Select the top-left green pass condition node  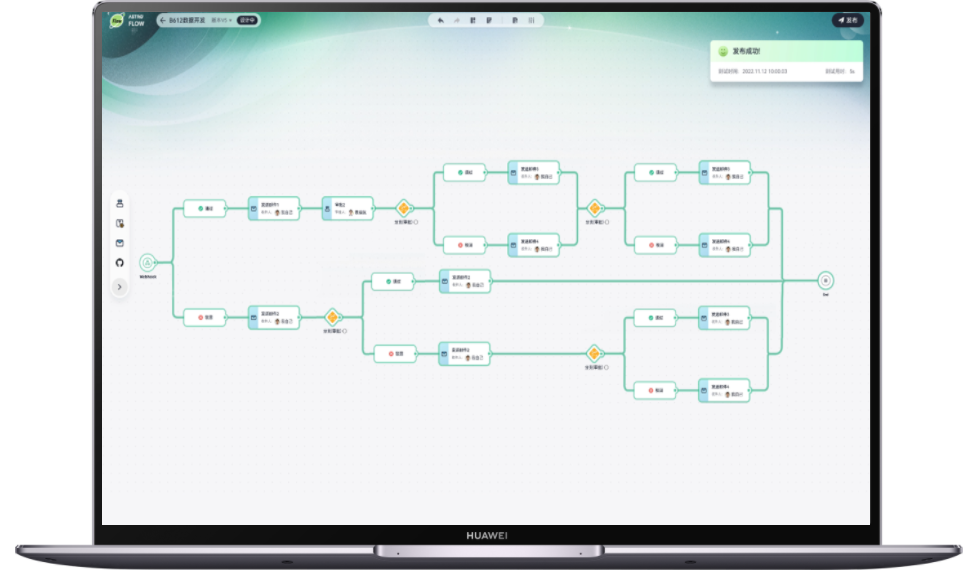tap(205, 208)
